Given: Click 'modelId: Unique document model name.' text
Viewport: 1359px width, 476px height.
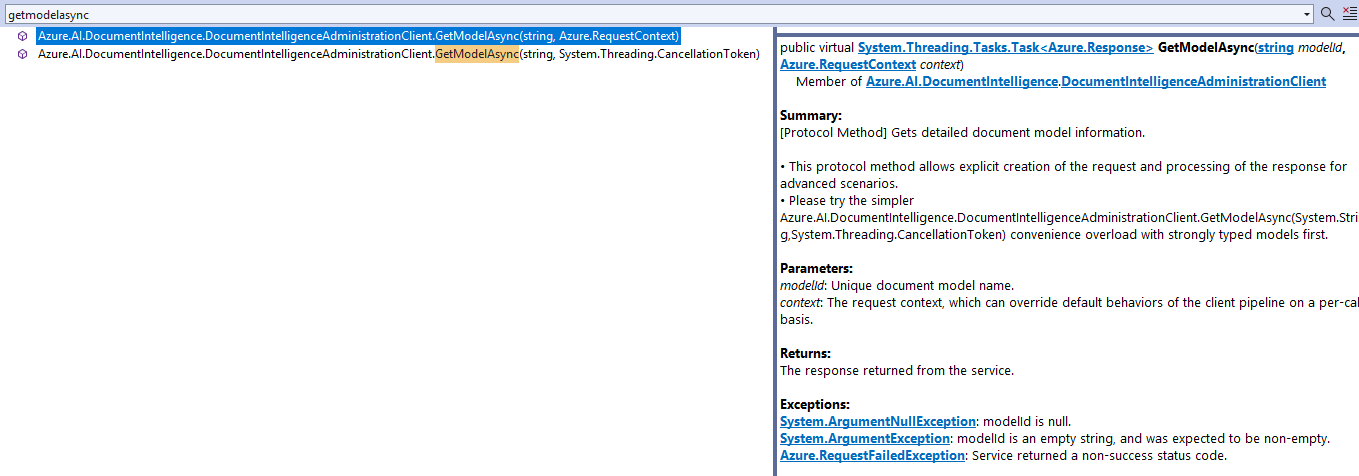Looking at the screenshot, I should 897,285.
